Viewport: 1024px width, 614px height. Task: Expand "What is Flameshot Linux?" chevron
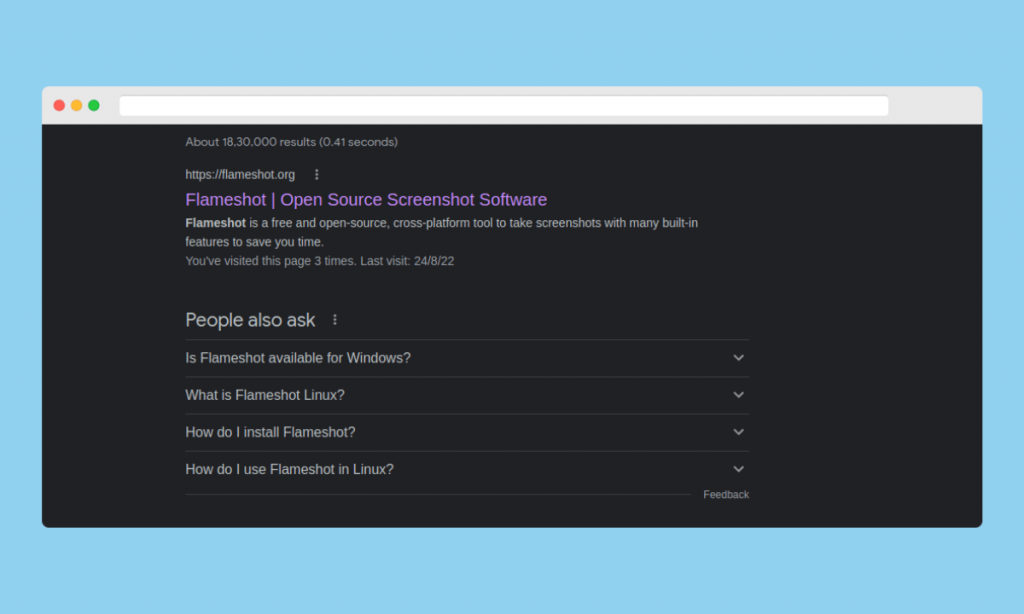[738, 395]
